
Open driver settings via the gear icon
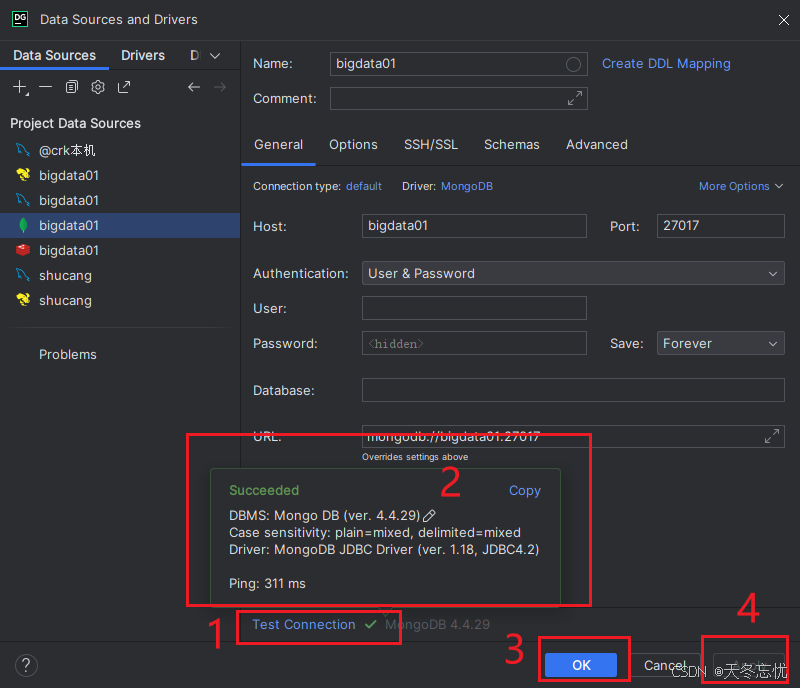98,87
